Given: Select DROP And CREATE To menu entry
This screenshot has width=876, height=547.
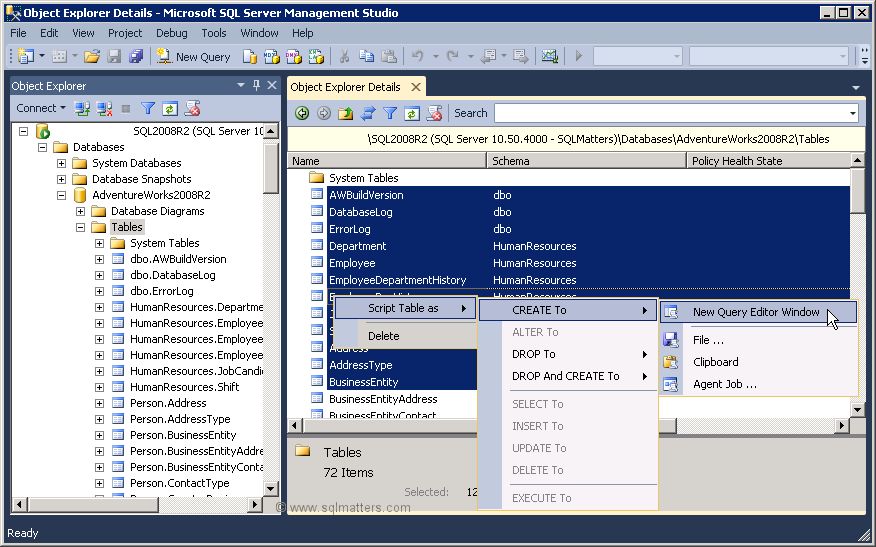Looking at the screenshot, I should [x=566, y=376].
